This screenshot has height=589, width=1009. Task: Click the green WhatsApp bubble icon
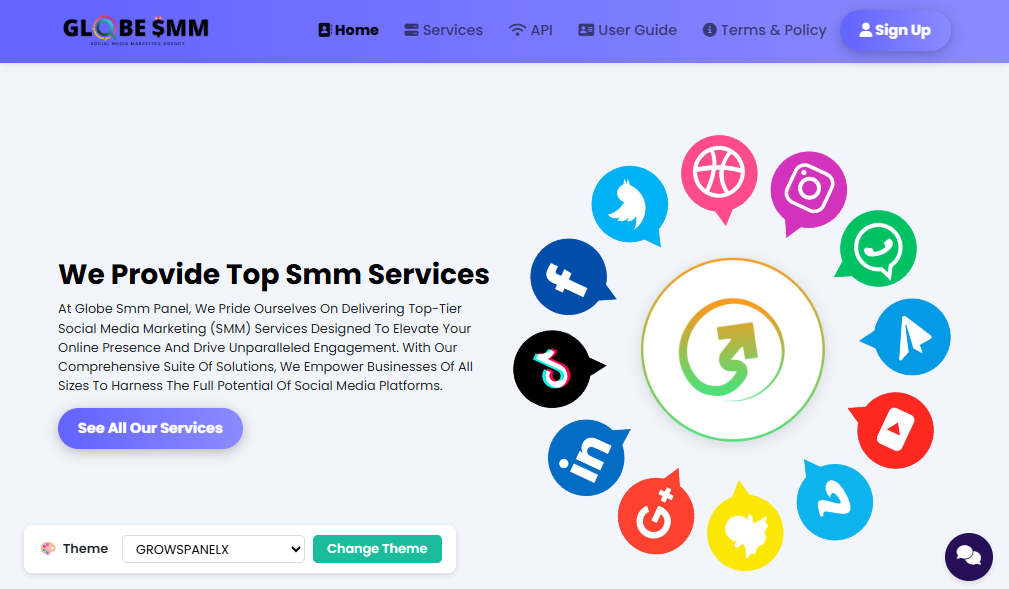(x=878, y=250)
